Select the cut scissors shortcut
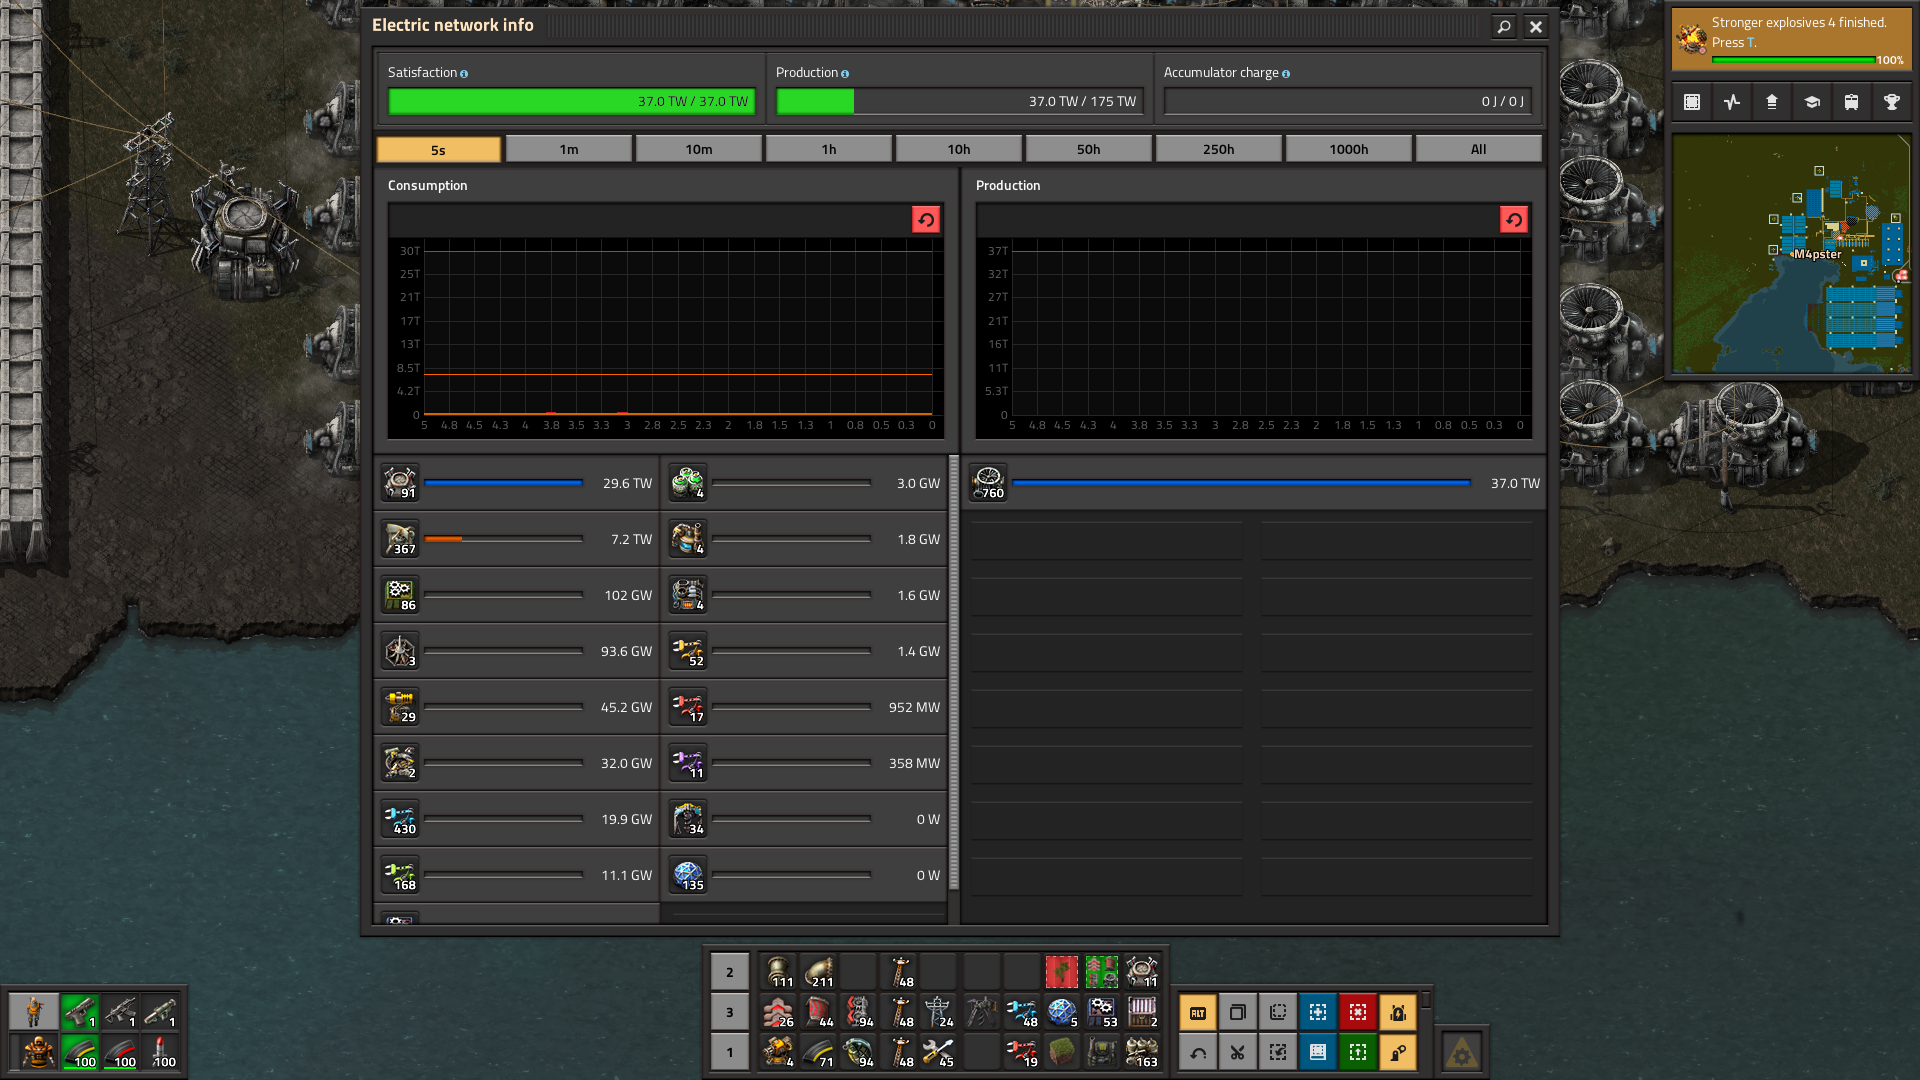Image resolution: width=1920 pixels, height=1080 pixels. 1238,1052
